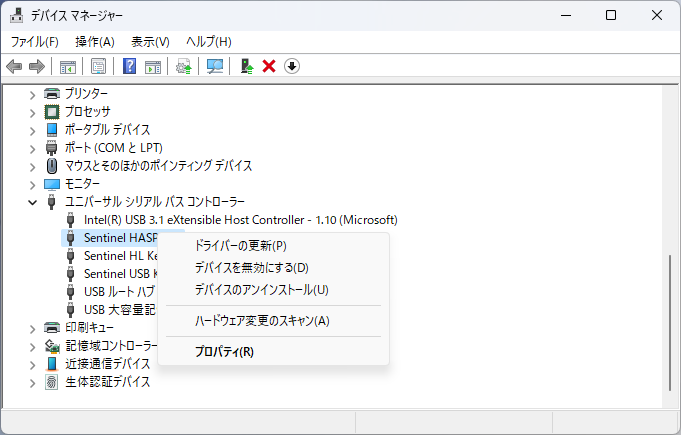
Task: Open the Help toolbar icon with question mark
Action: [x=129, y=66]
